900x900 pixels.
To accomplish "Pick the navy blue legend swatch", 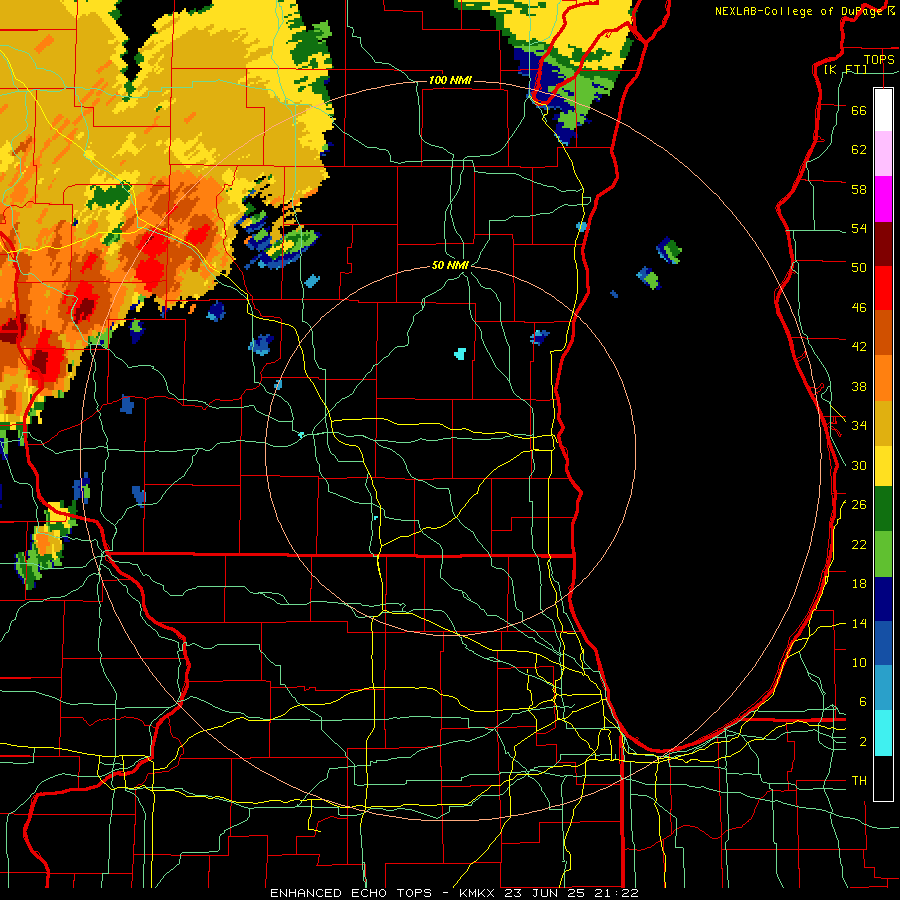I will tap(883, 599).
